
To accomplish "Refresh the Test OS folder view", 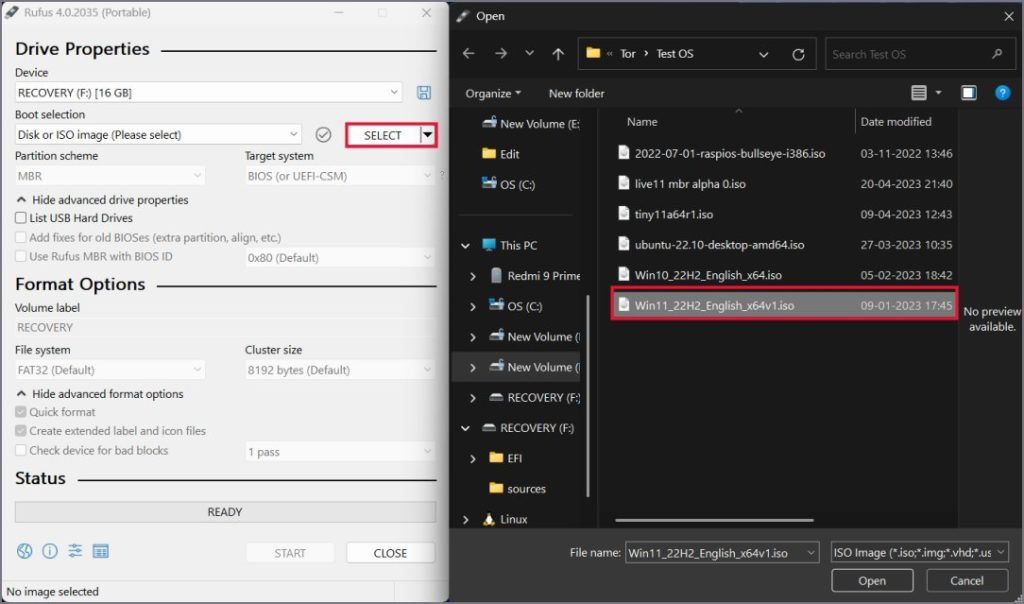I will [798, 54].
